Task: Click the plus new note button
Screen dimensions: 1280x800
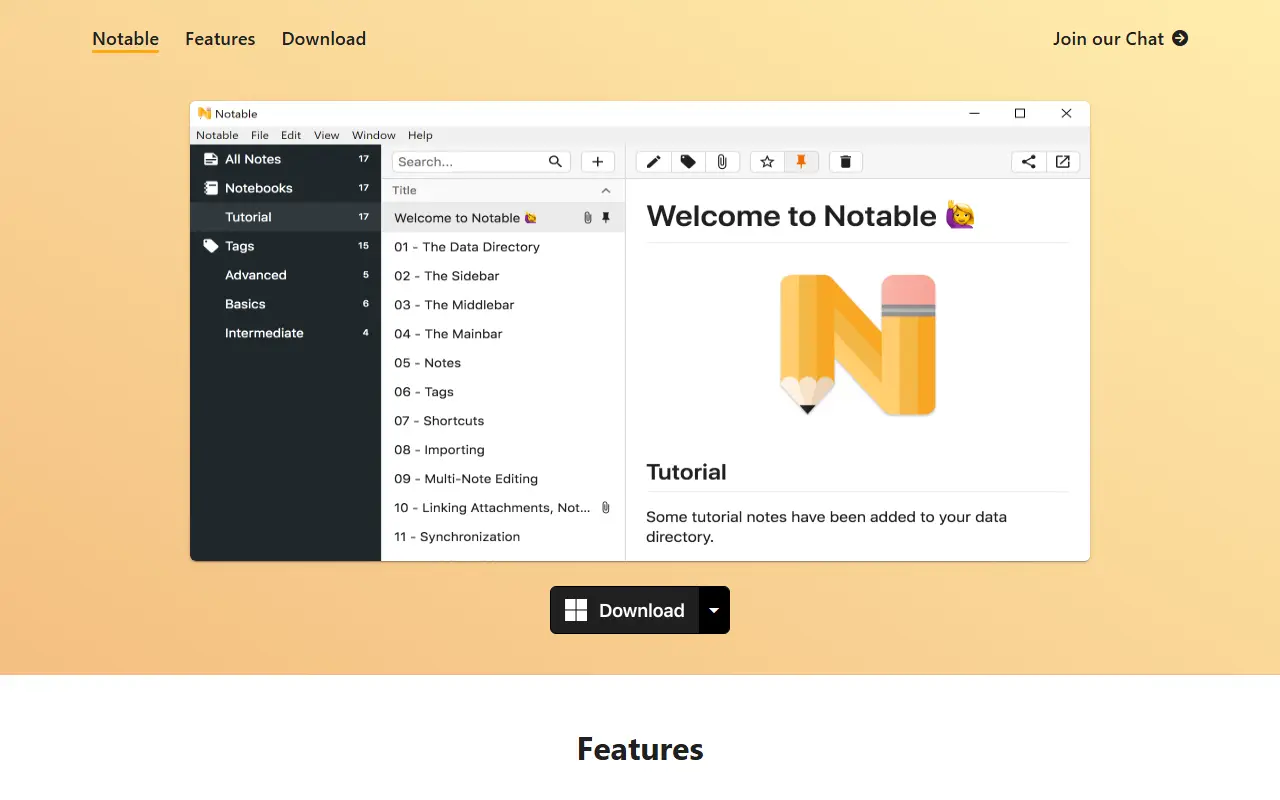Action: point(598,162)
